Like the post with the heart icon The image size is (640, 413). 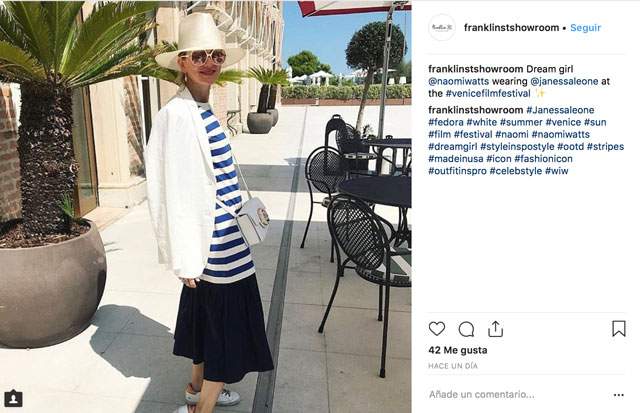click(437, 329)
